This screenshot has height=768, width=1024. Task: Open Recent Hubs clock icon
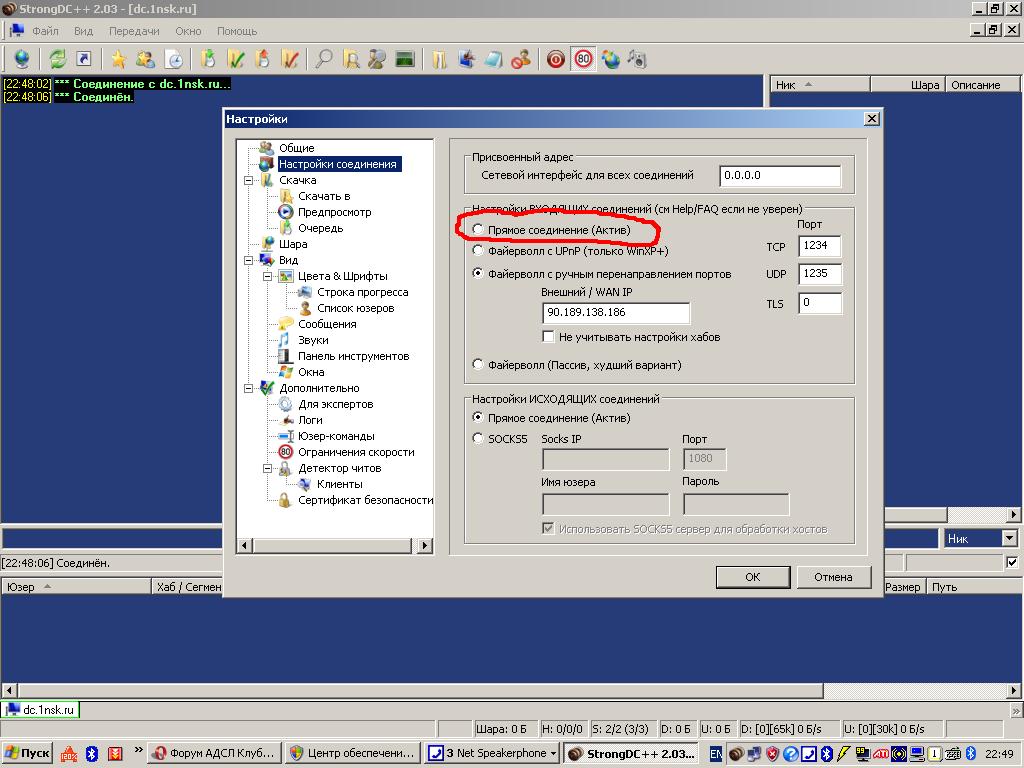[x=174, y=59]
